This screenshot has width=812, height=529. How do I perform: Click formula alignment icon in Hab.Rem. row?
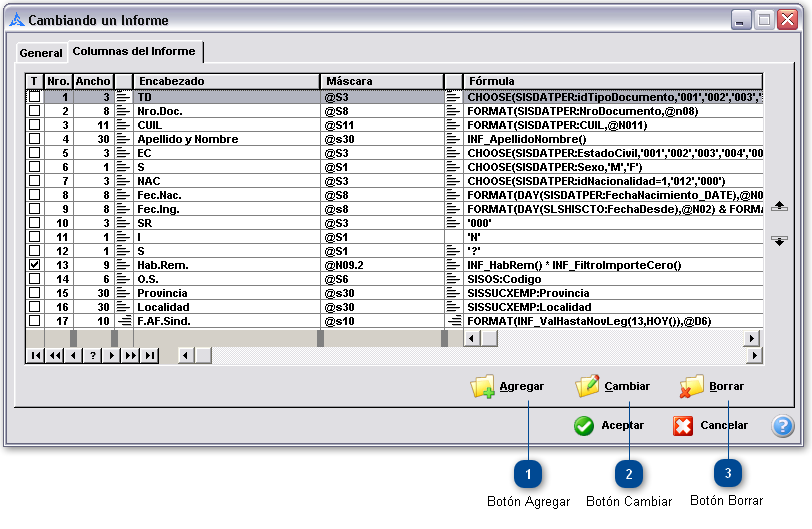[453, 265]
